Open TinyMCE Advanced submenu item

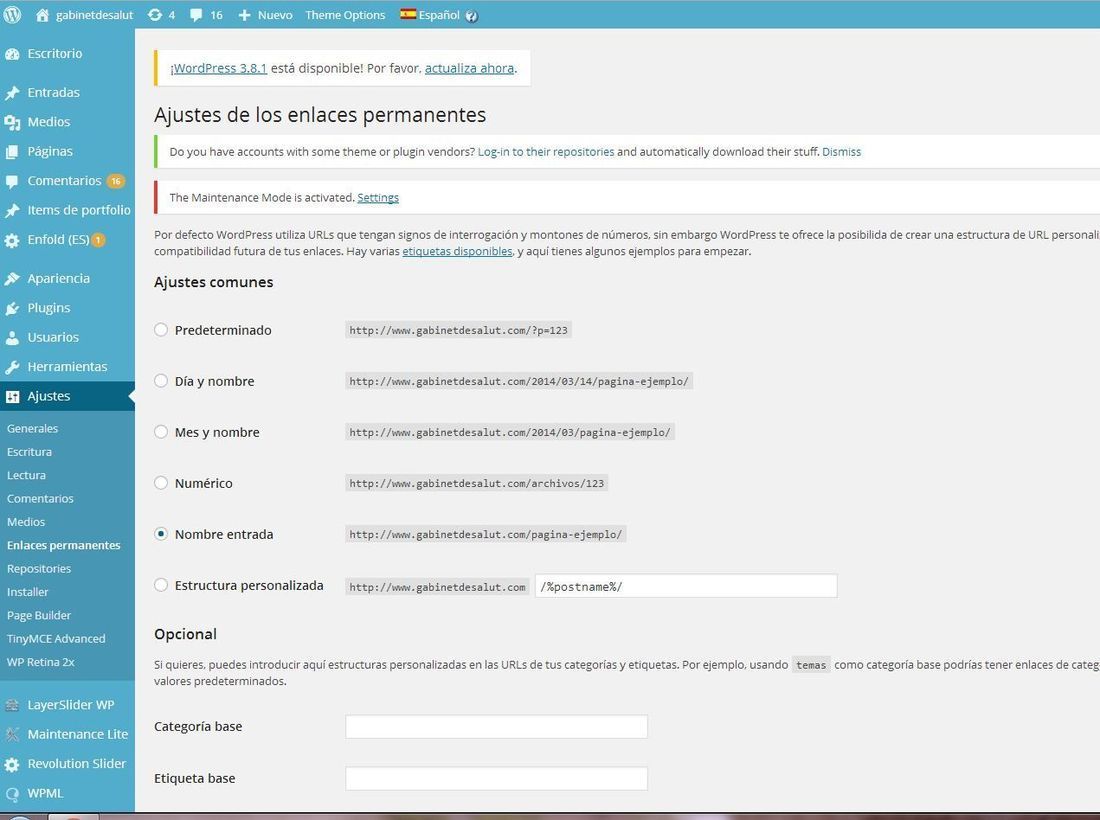point(56,639)
